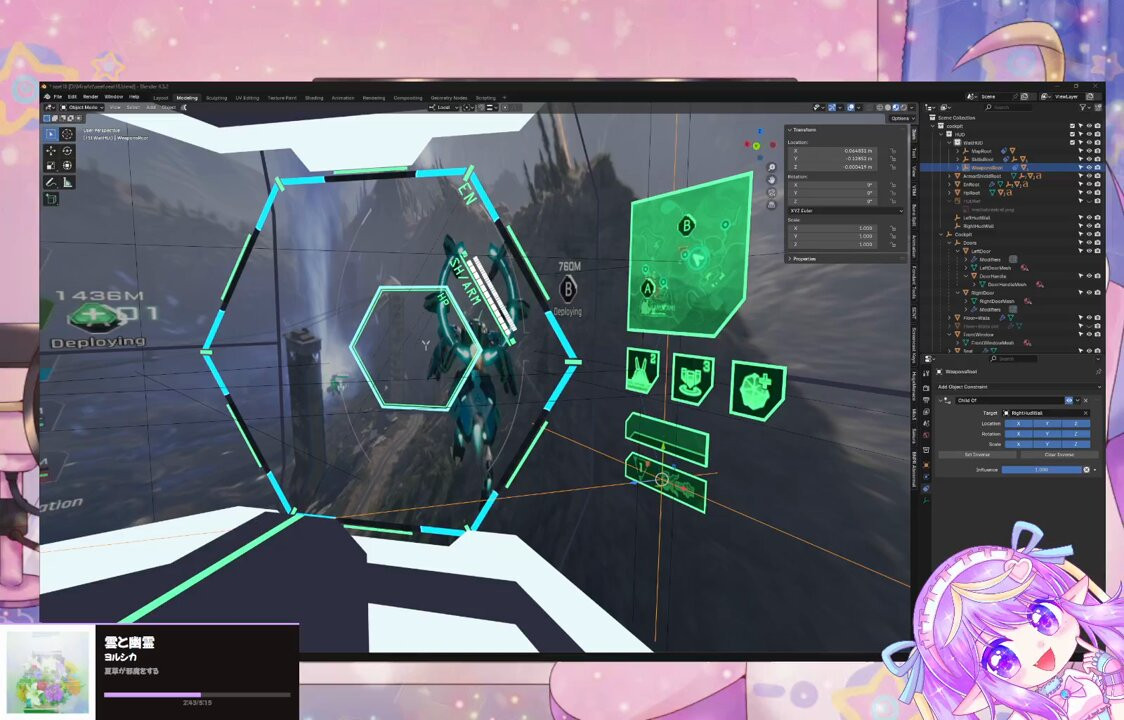Pick the Annotate pencil tool
This screenshot has height=720, width=1124.
[x=51, y=182]
